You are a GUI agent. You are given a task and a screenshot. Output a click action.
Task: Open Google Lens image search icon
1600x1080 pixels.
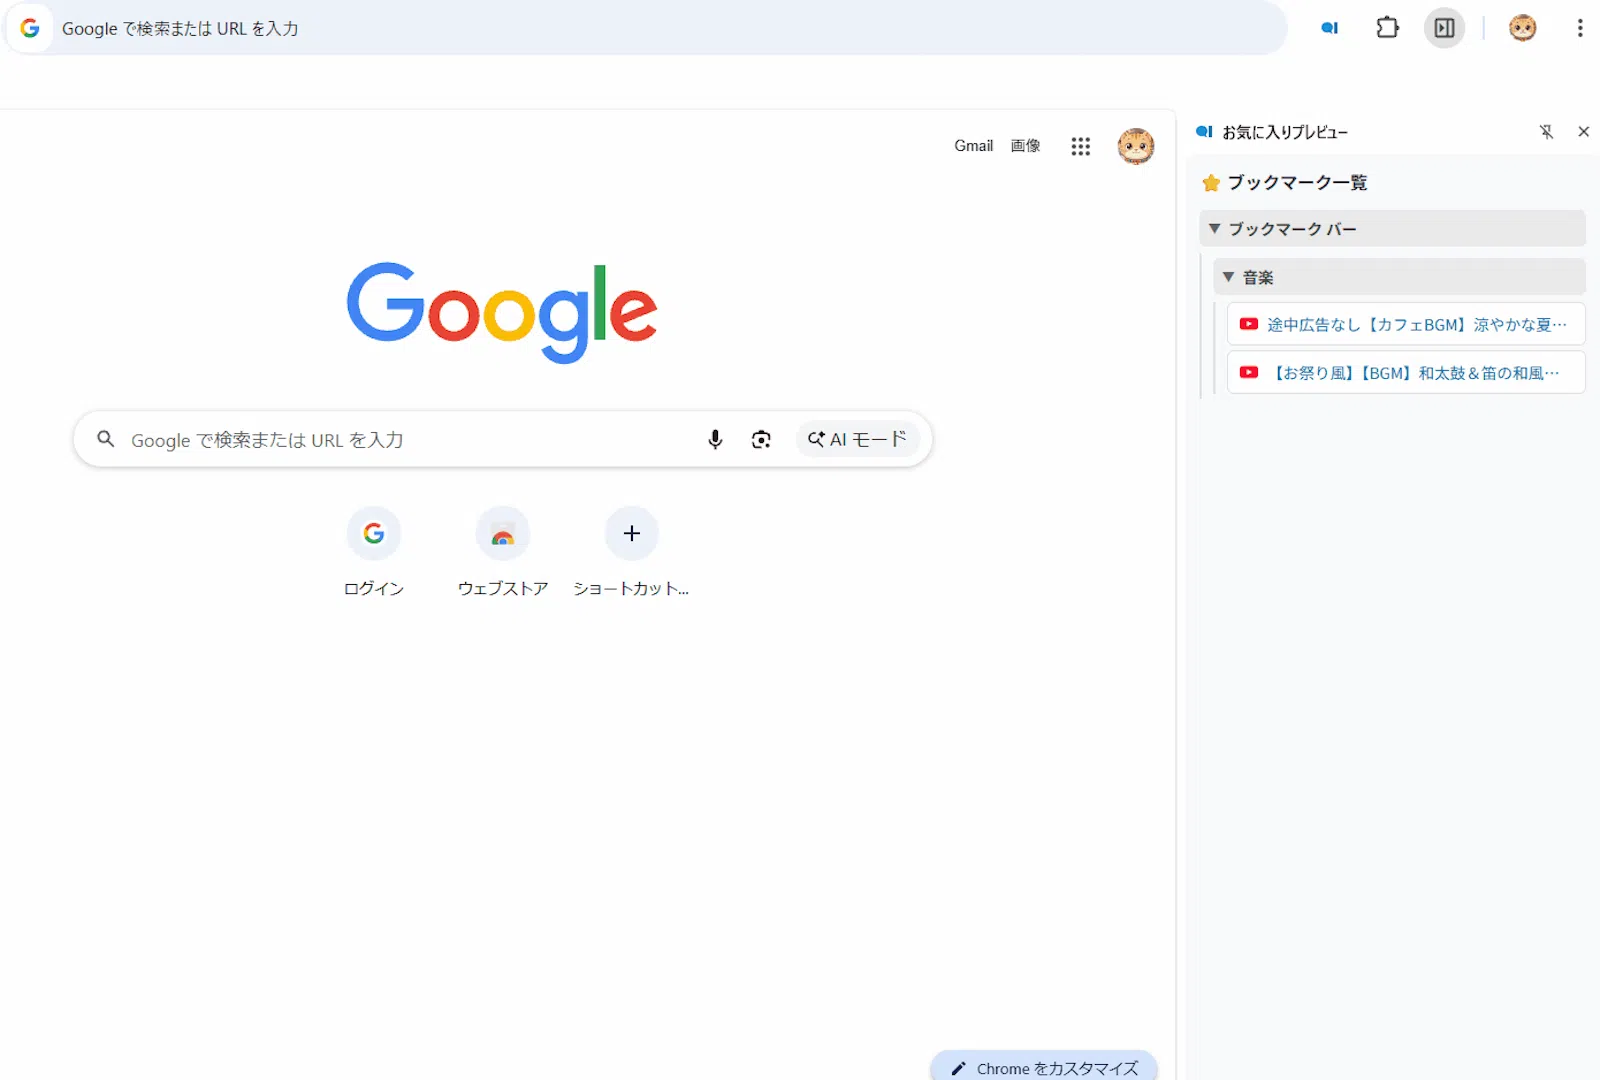tap(761, 439)
